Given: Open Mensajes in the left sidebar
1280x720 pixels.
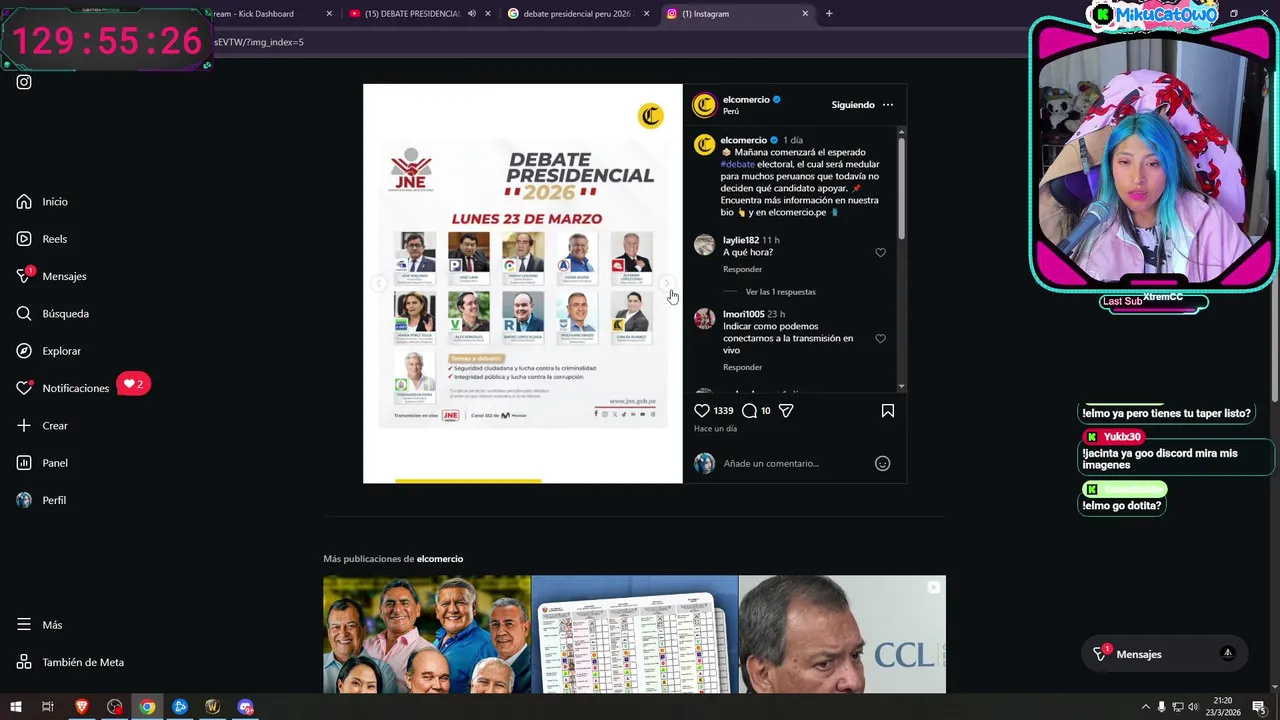Looking at the screenshot, I should point(51,276).
